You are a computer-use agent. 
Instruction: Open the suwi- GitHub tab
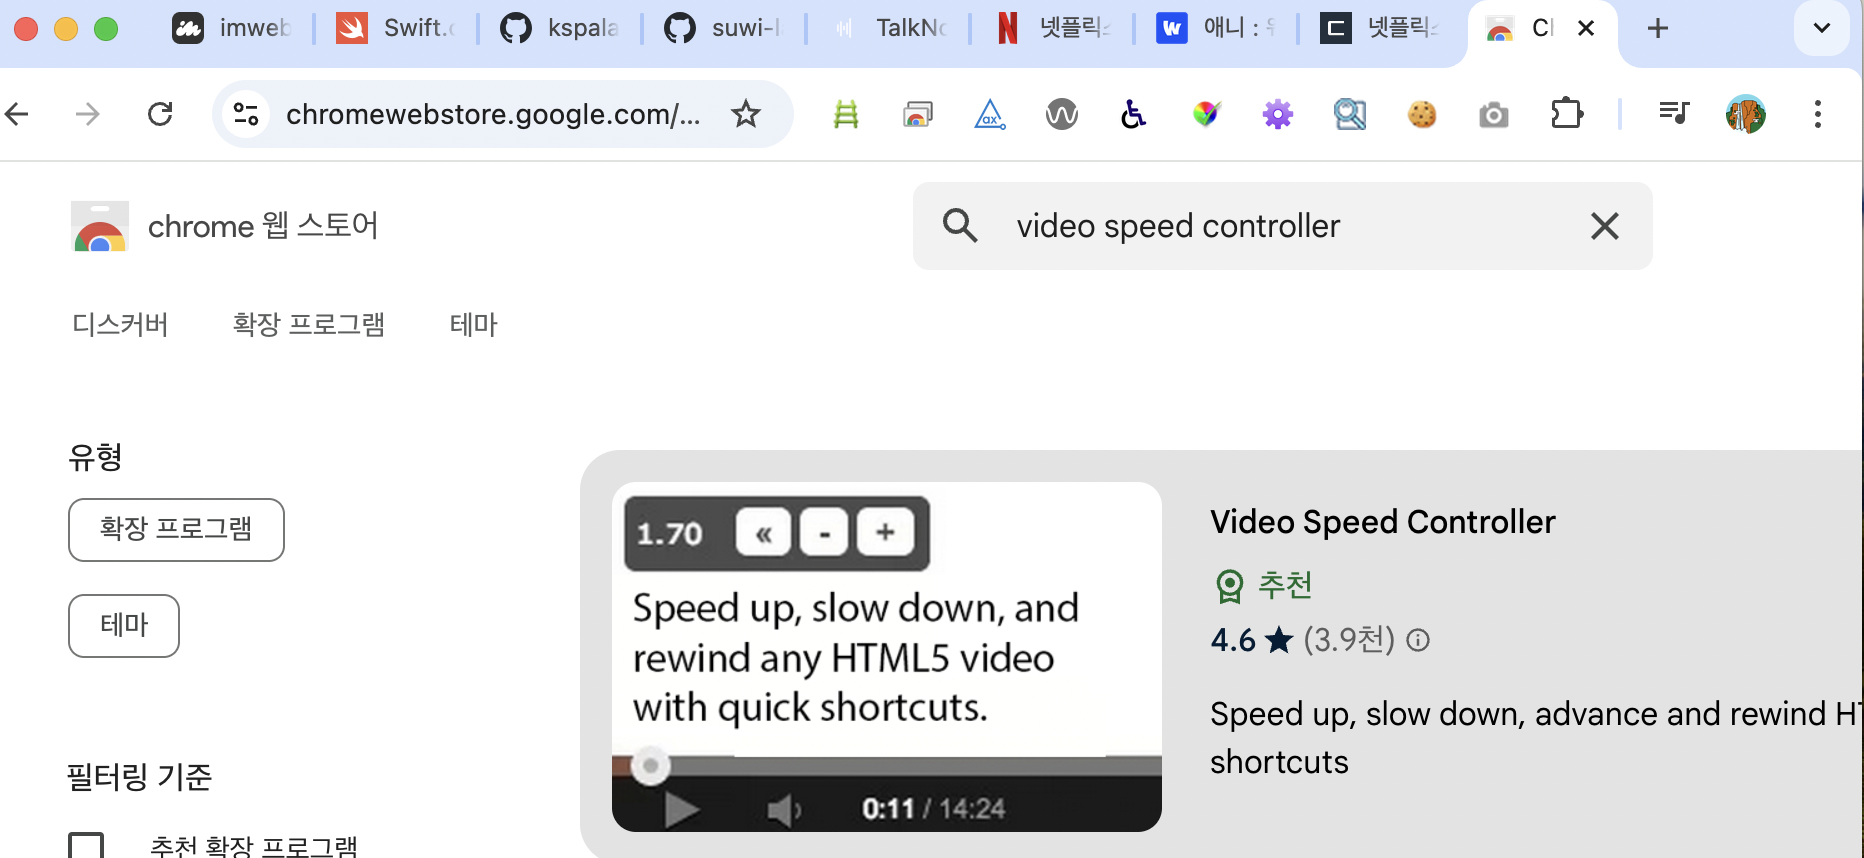[x=723, y=28]
